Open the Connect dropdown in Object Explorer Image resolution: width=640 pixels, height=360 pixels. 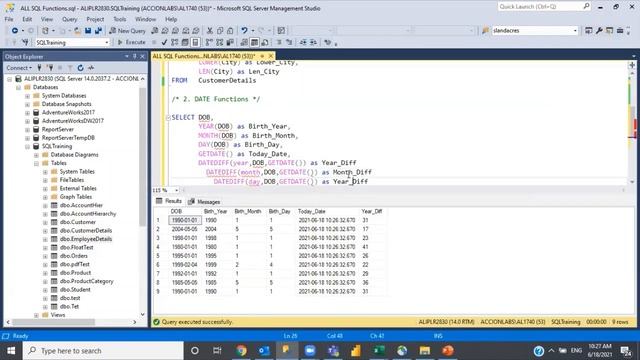[x=19, y=68]
